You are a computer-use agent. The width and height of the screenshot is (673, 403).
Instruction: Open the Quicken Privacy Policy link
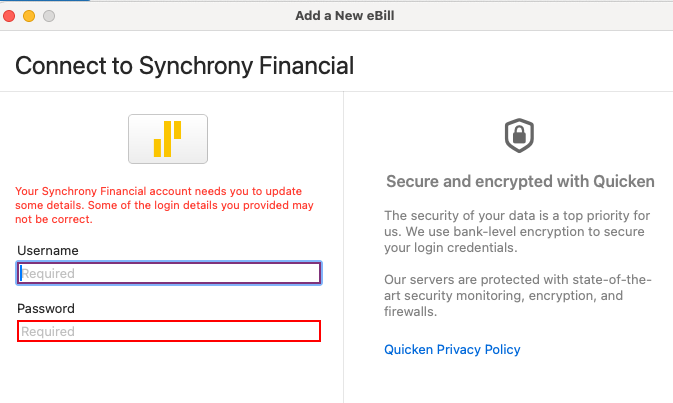(452, 349)
